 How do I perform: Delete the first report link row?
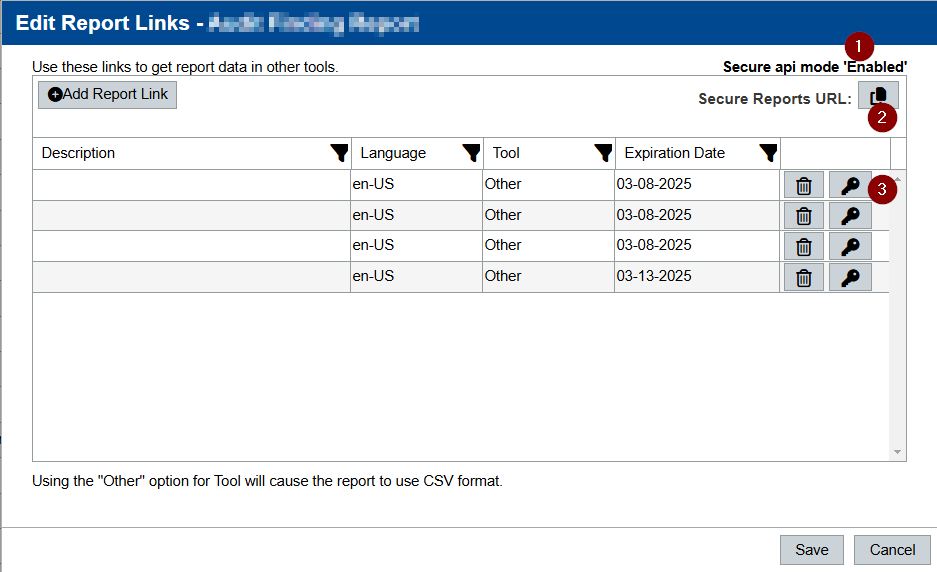point(803,186)
